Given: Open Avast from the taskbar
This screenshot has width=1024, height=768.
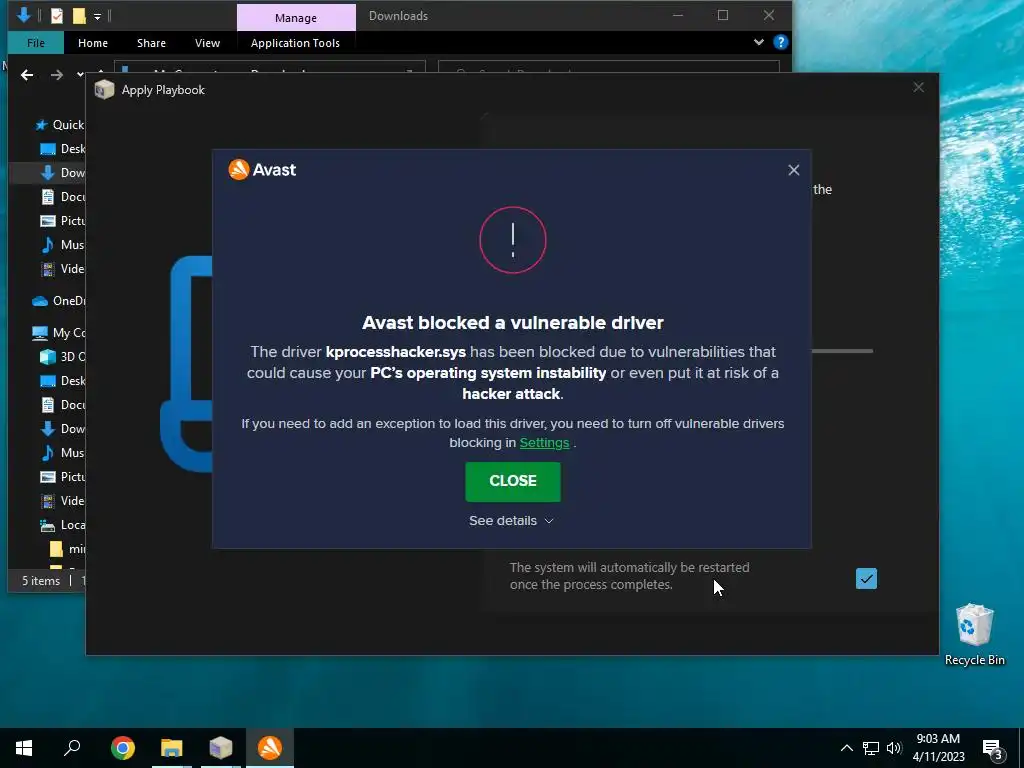Looking at the screenshot, I should [x=270, y=748].
